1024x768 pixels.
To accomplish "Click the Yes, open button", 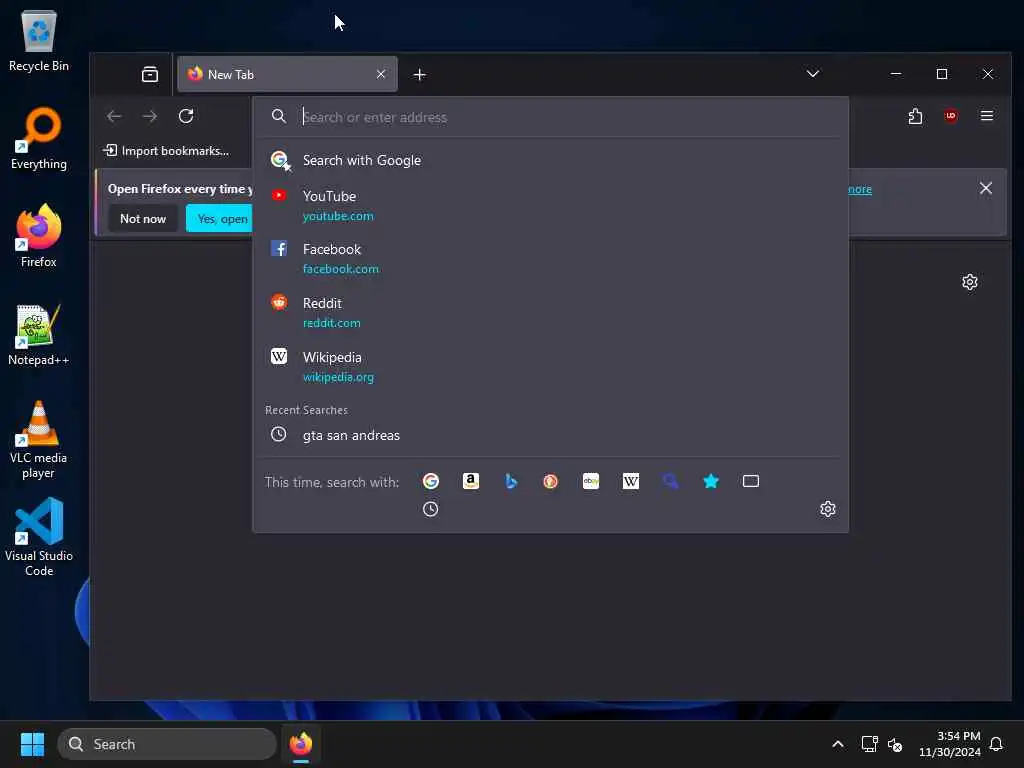I will (x=221, y=218).
